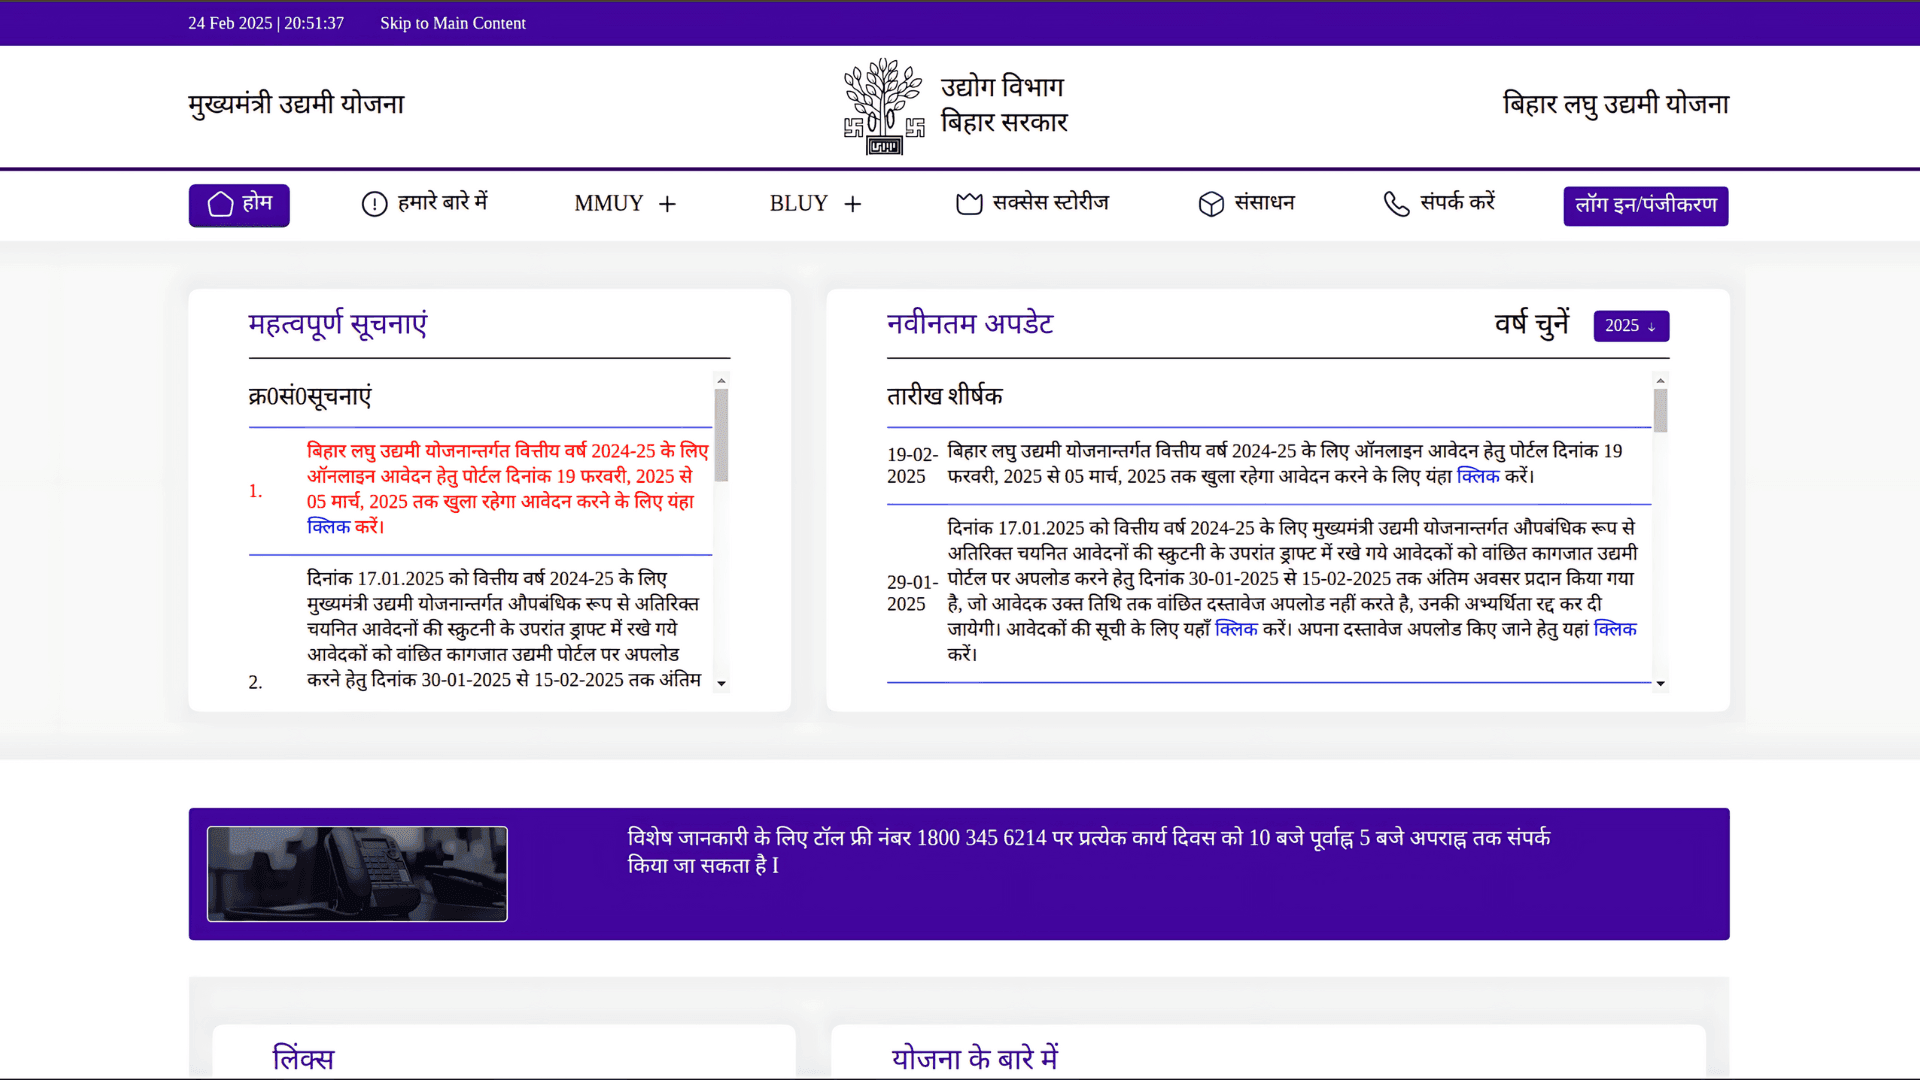This screenshot has height=1080, width=1920.
Task: Click the phone icon beside संपर्क करें
Action: 1396,204
